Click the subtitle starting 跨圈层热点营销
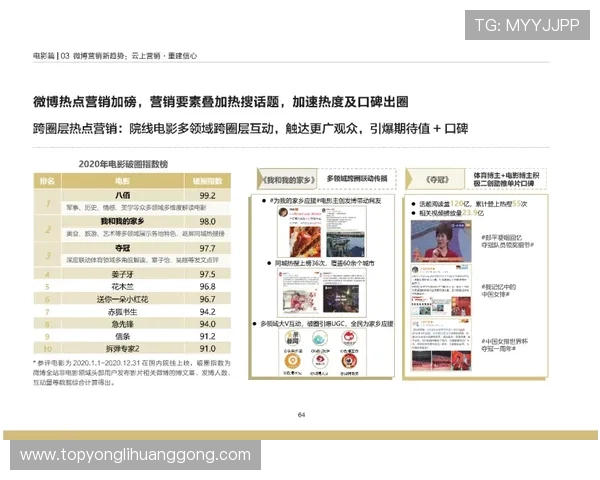 [250, 129]
